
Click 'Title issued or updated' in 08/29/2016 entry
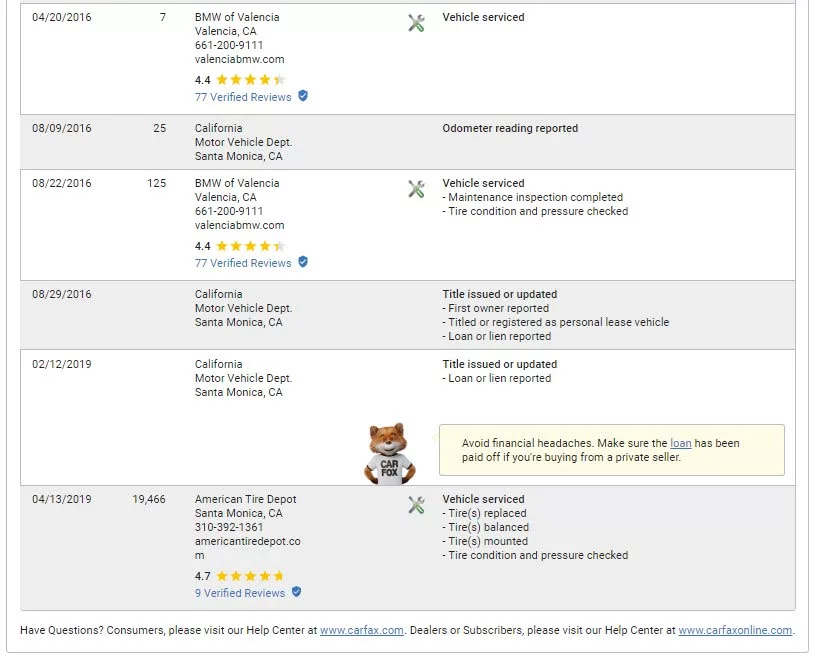click(x=499, y=294)
